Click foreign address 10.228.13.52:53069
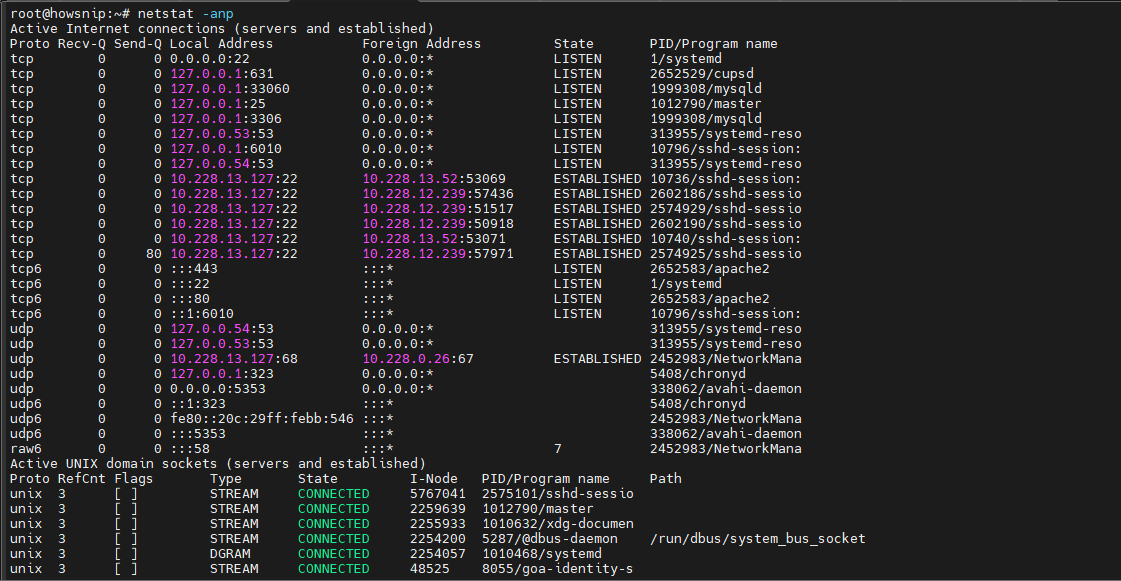This screenshot has width=1121, height=581. (x=433, y=179)
